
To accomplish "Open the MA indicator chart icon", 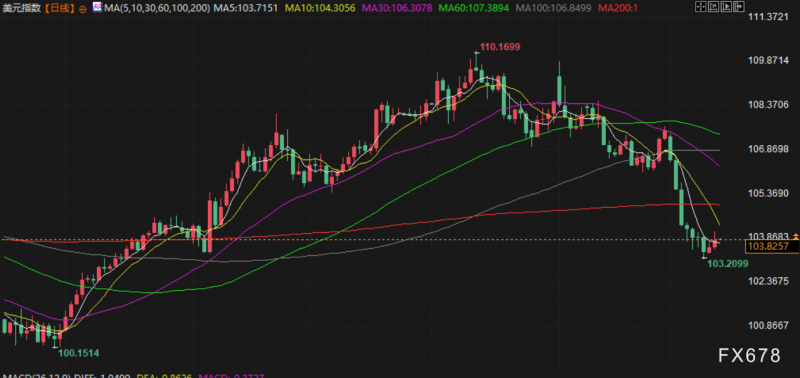I will (x=97, y=8).
